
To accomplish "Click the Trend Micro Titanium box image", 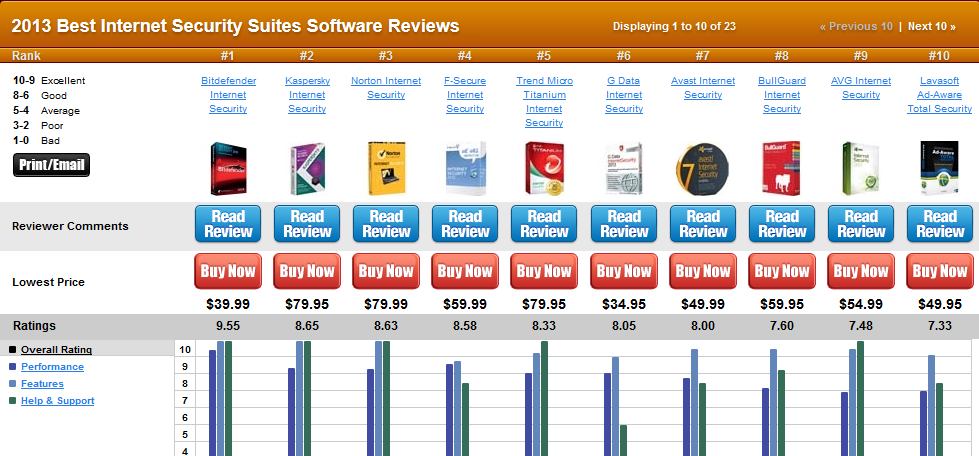I will (544, 169).
